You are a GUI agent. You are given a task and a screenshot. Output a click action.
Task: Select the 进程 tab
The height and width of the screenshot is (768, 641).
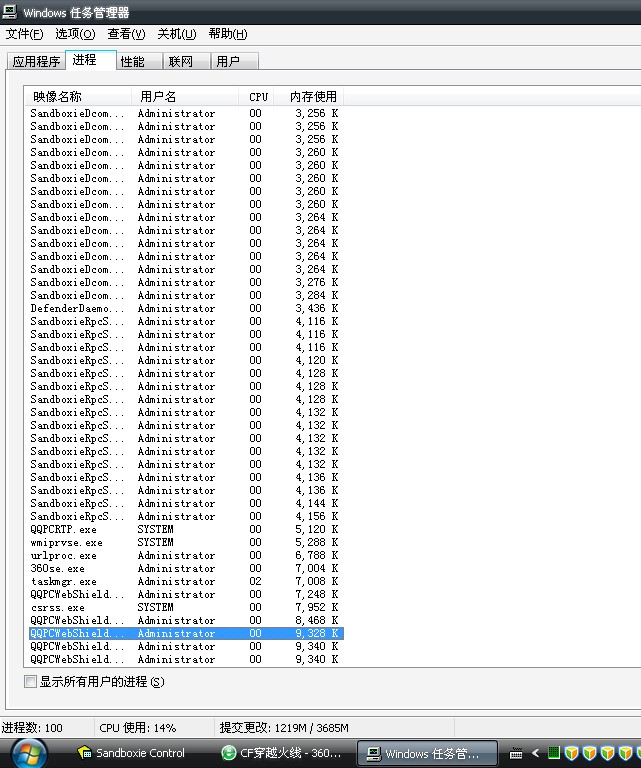[x=91, y=60]
